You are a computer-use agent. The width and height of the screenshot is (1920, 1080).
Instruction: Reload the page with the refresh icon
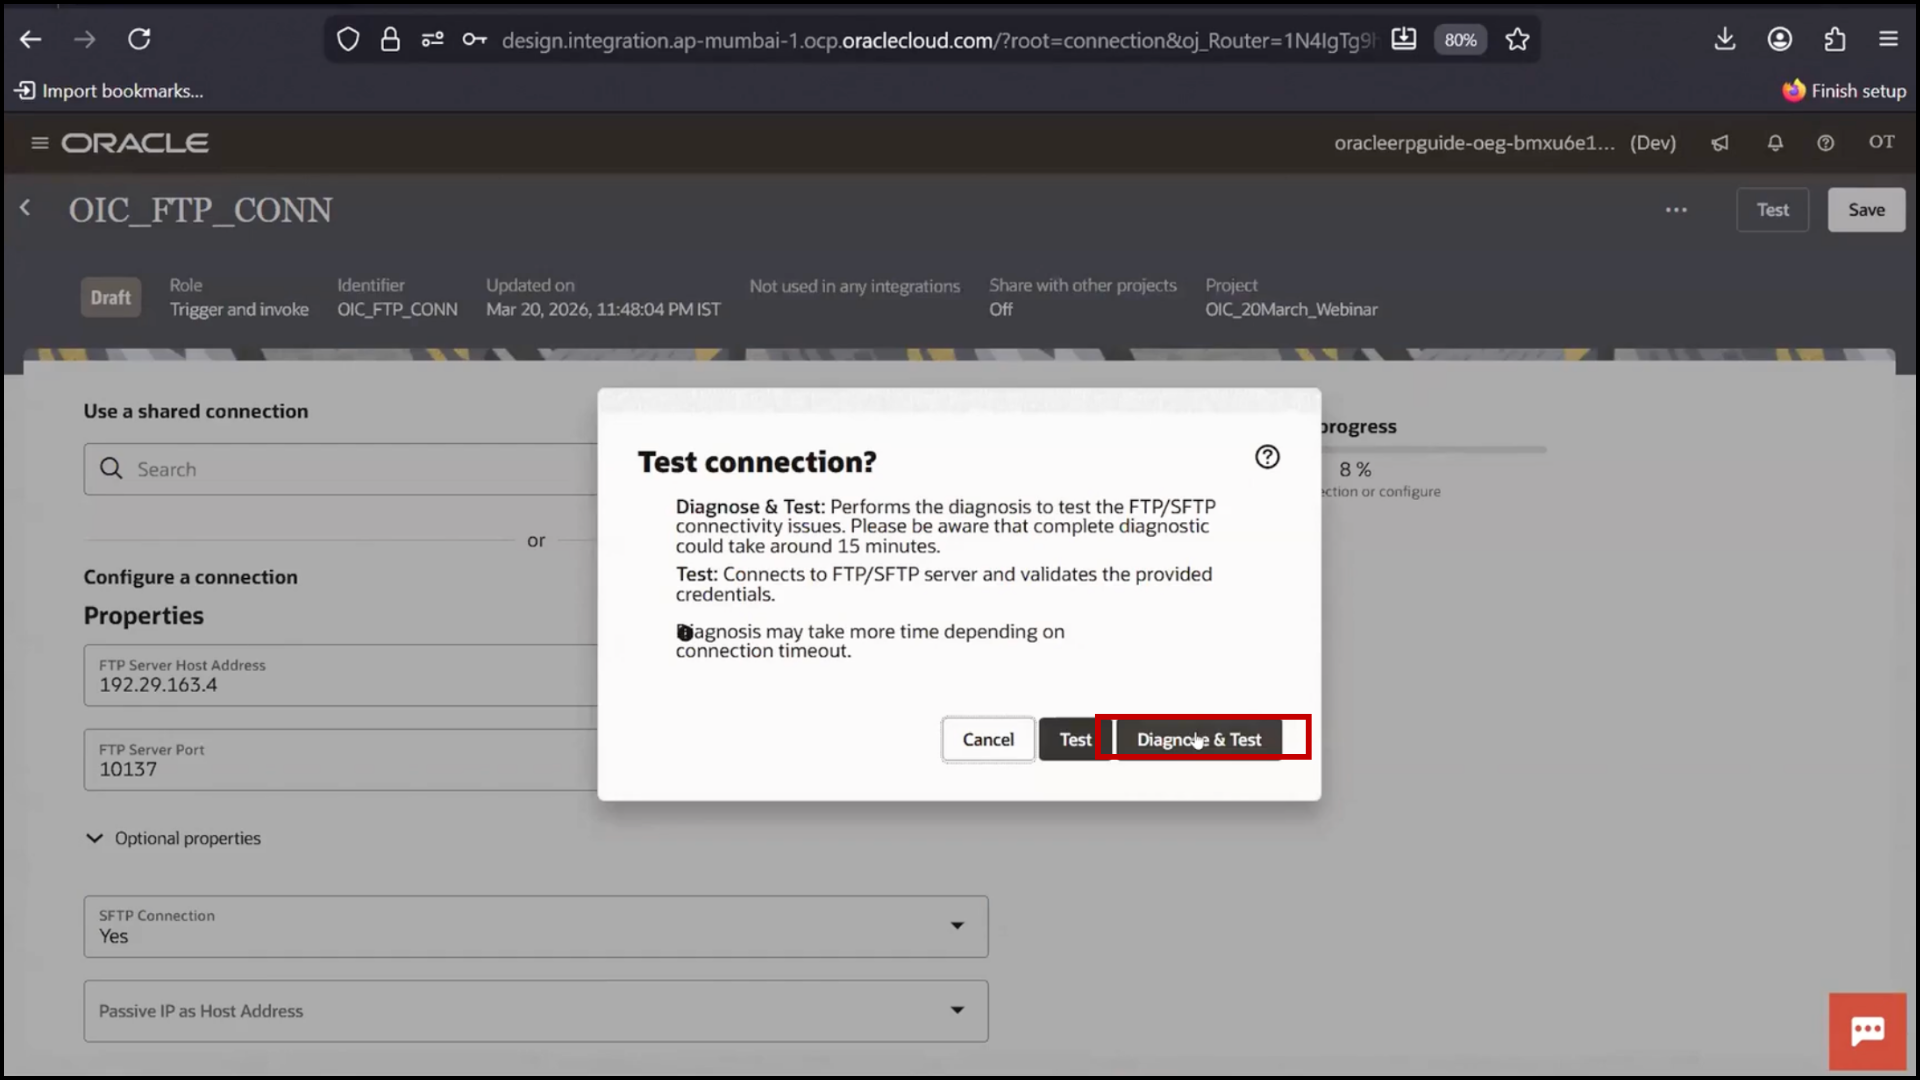[139, 39]
